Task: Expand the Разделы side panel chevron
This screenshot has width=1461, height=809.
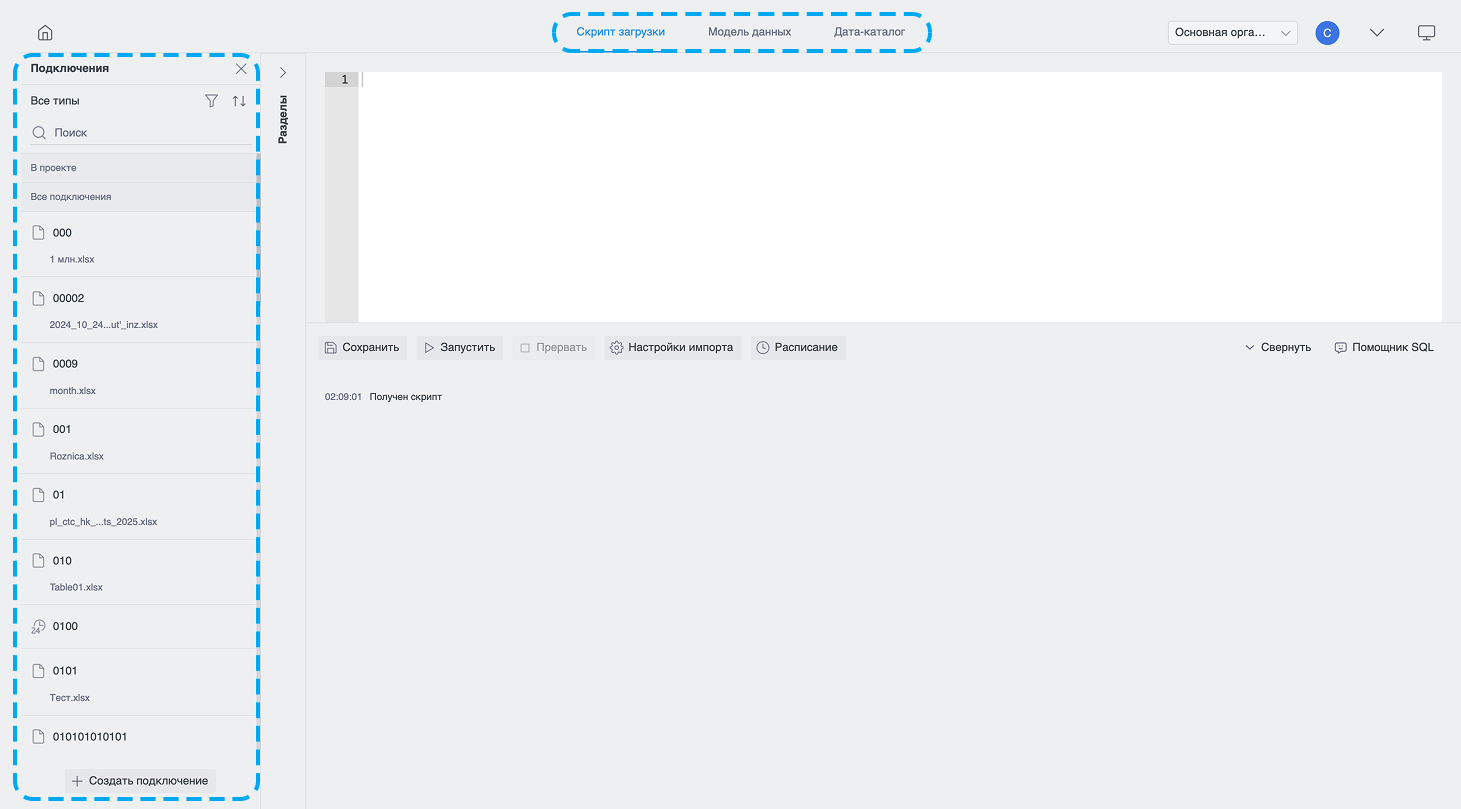Action: tap(283, 73)
